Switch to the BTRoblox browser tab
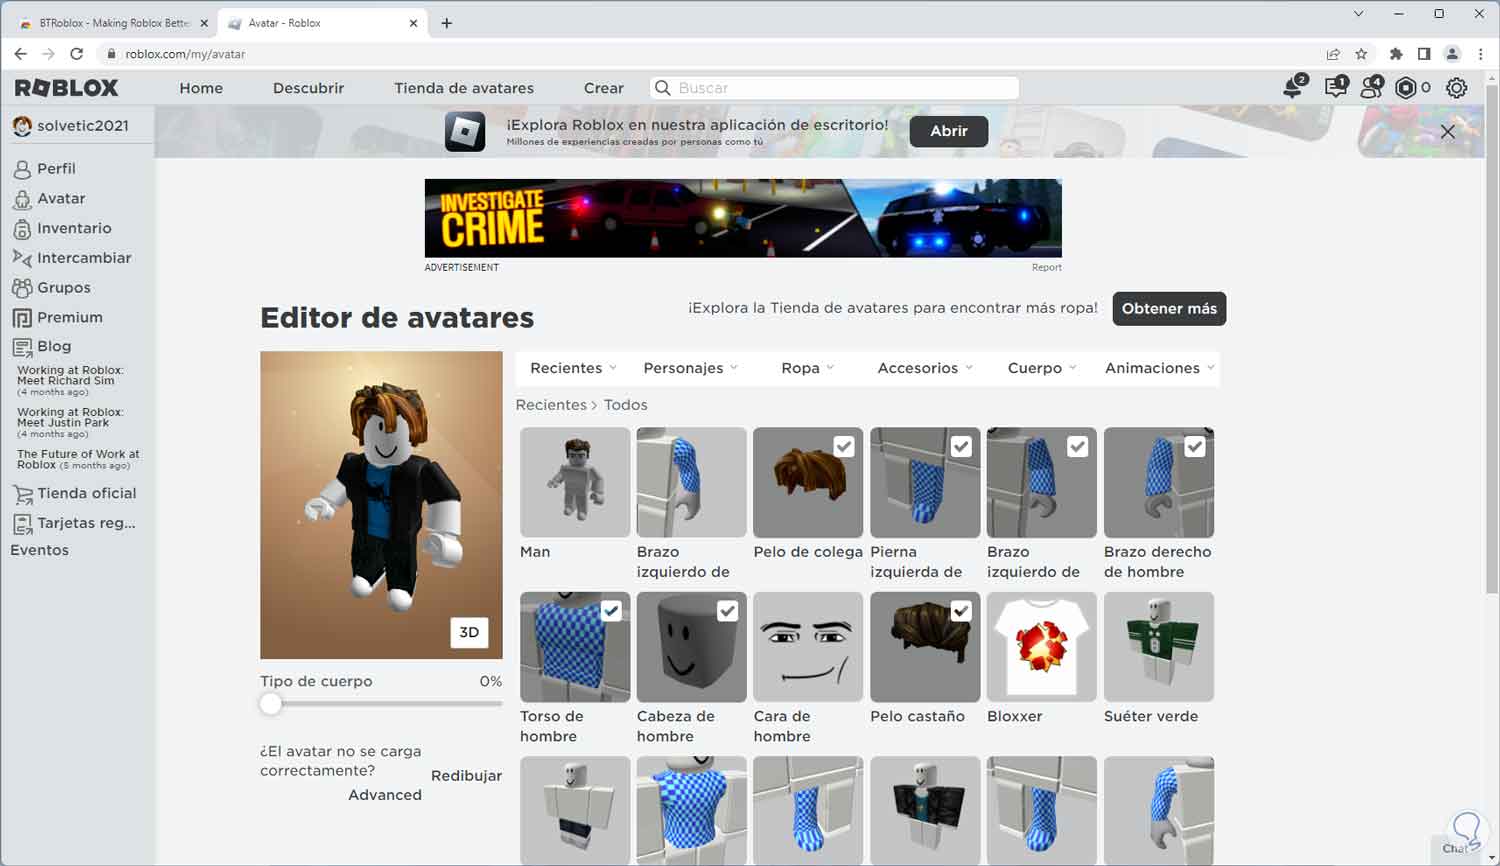The height and width of the screenshot is (866, 1500). click(113, 23)
